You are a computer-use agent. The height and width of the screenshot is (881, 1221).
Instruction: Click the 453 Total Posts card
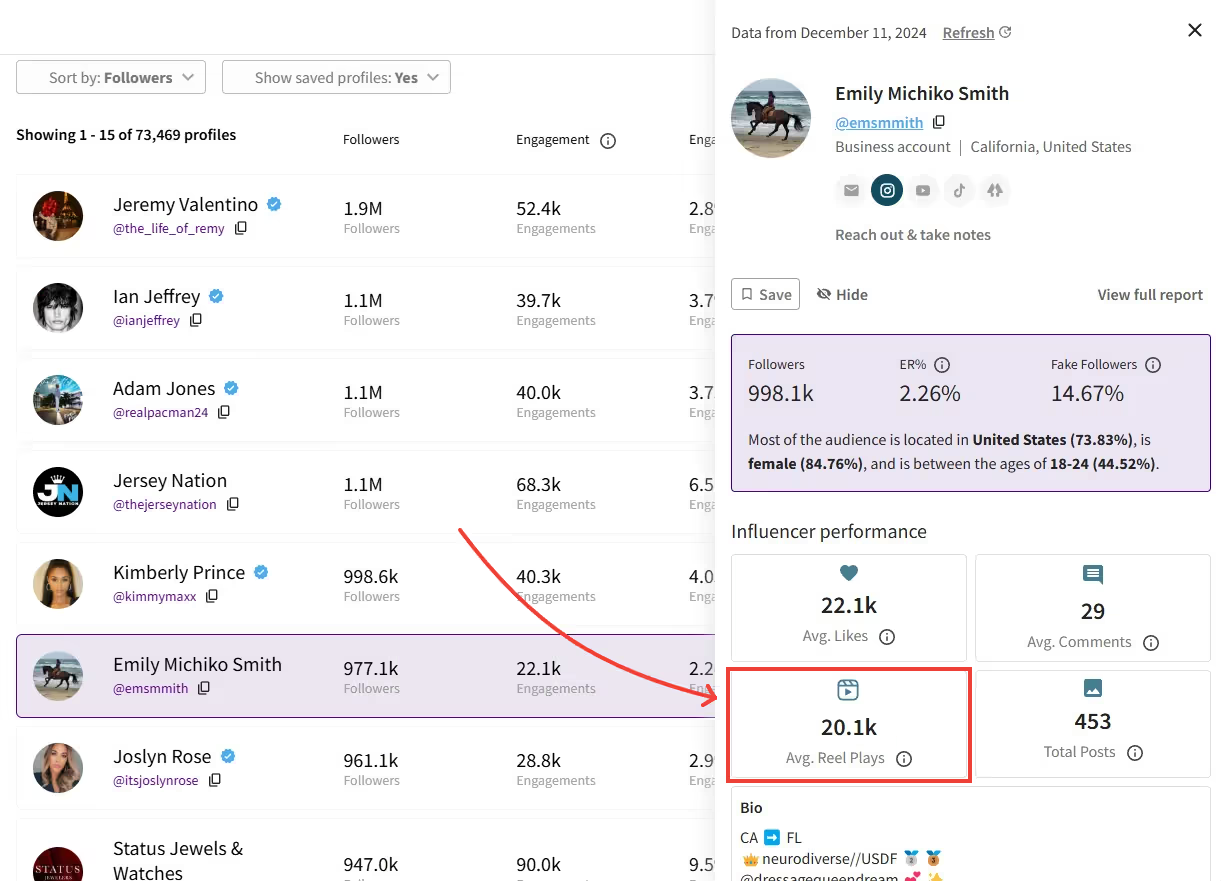coord(1093,723)
